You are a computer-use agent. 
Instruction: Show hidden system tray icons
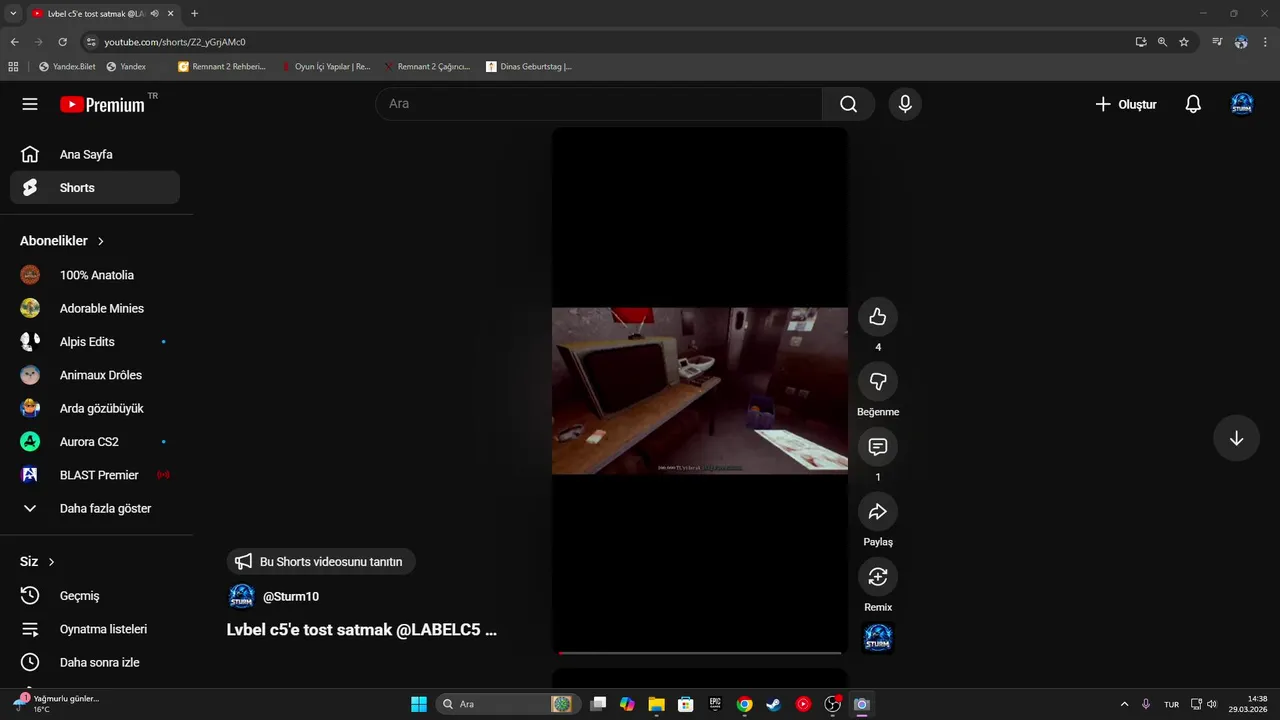pyautogui.click(x=1124, y=704)
